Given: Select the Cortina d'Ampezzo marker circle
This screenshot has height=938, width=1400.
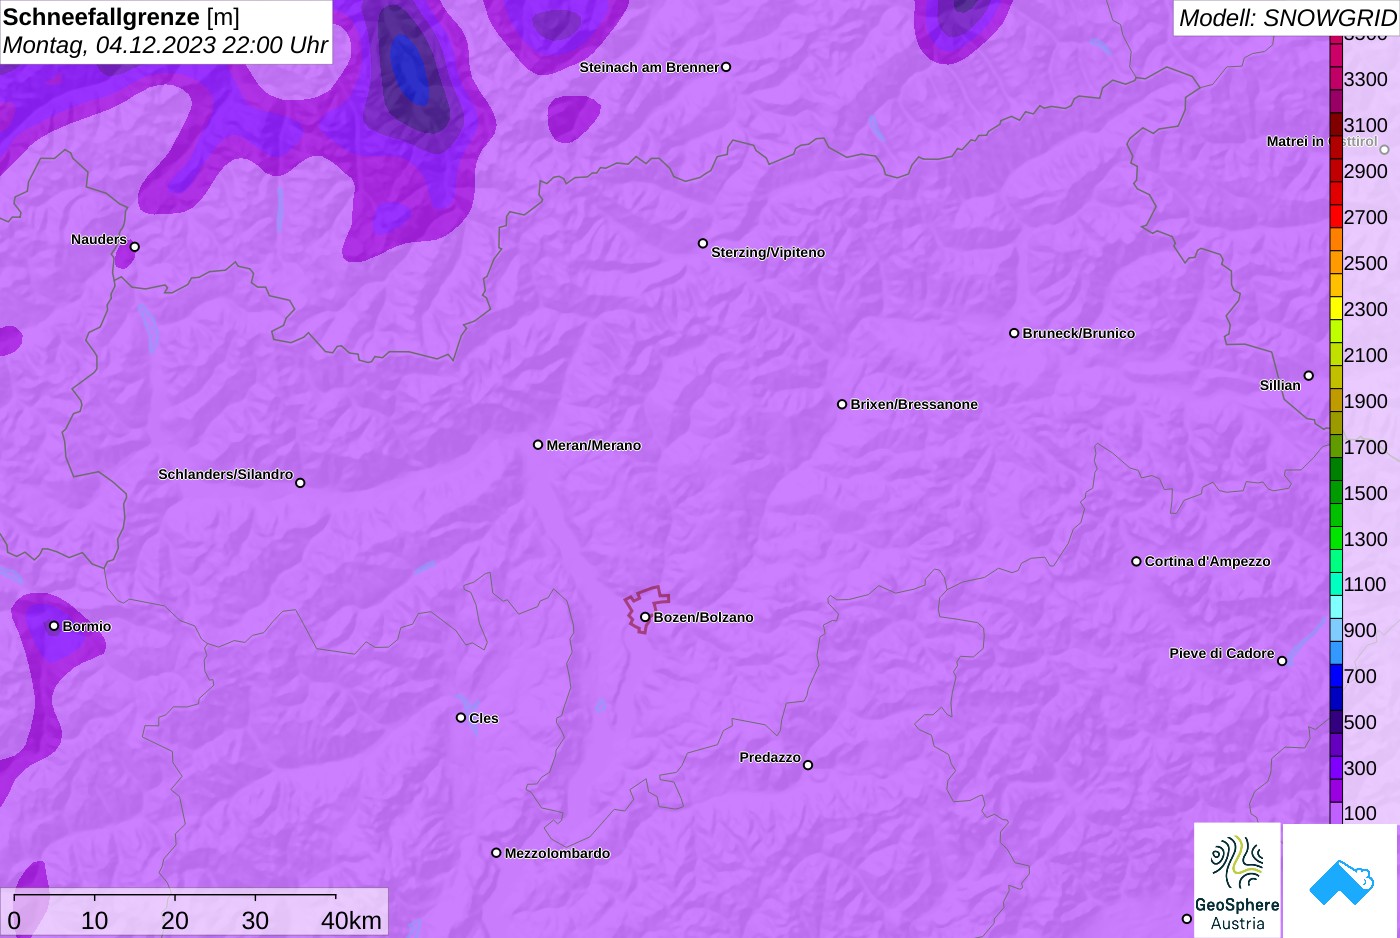Looking at the screenshot, I should point(1136,561).
